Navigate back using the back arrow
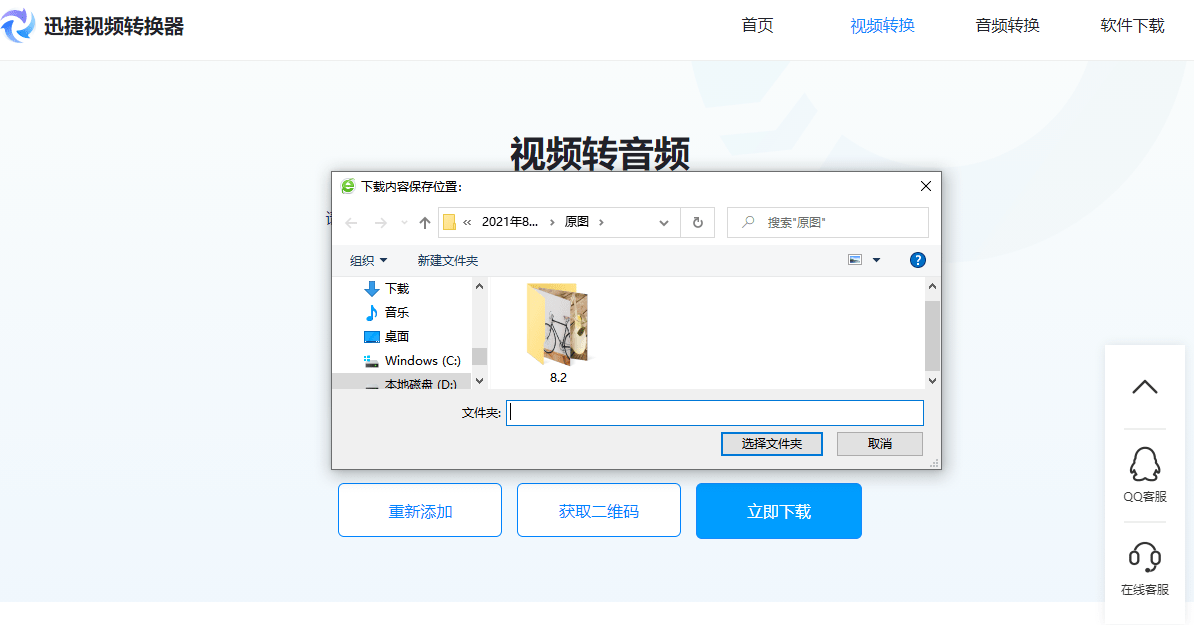This screenshot has height=625, width=1194. 351,222
